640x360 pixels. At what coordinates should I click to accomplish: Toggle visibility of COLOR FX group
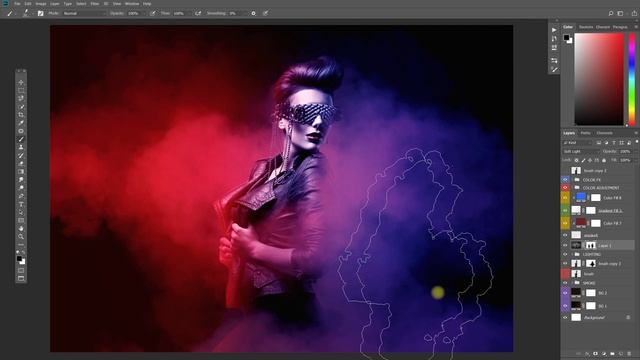(x=565, y=180)
